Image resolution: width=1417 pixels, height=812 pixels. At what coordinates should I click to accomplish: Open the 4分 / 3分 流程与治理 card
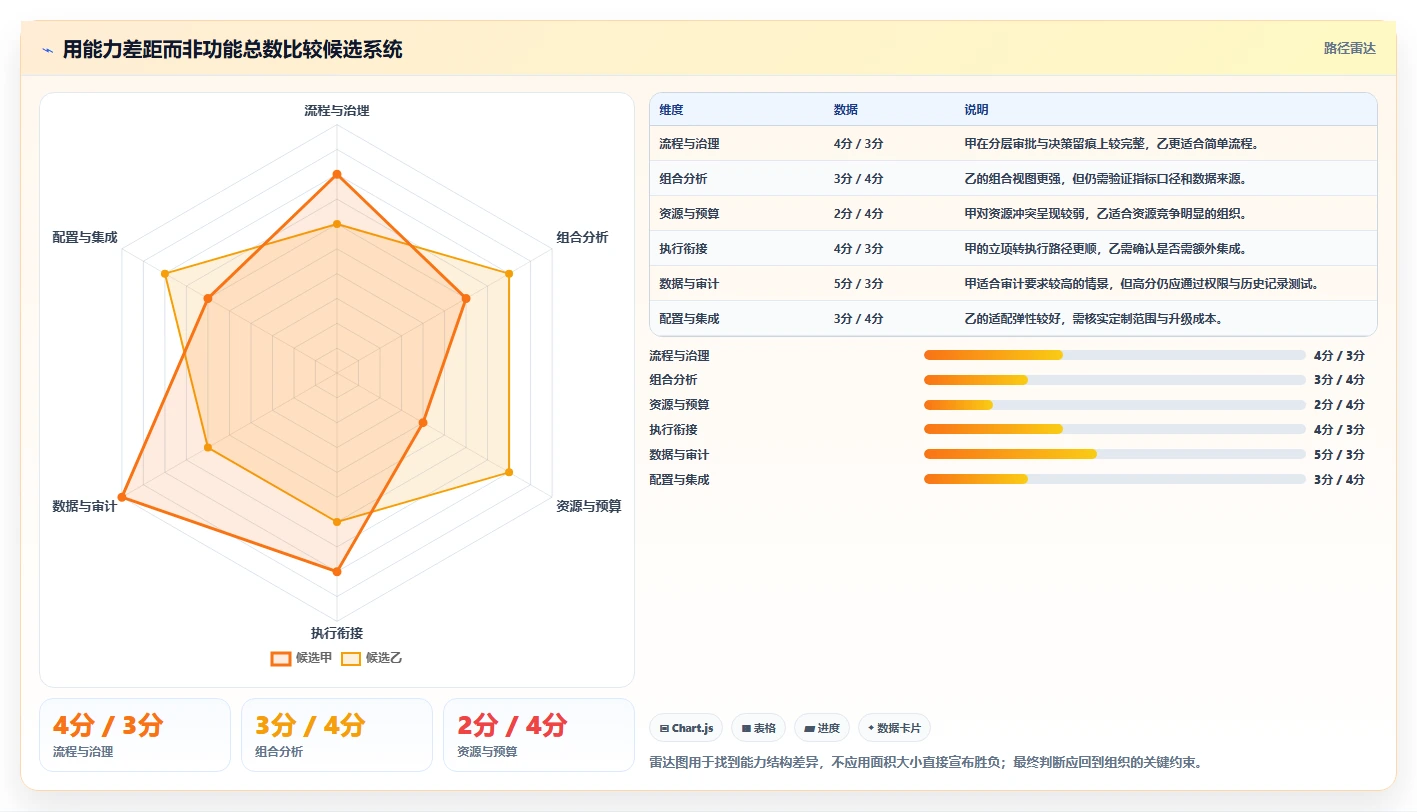[135, 735]
